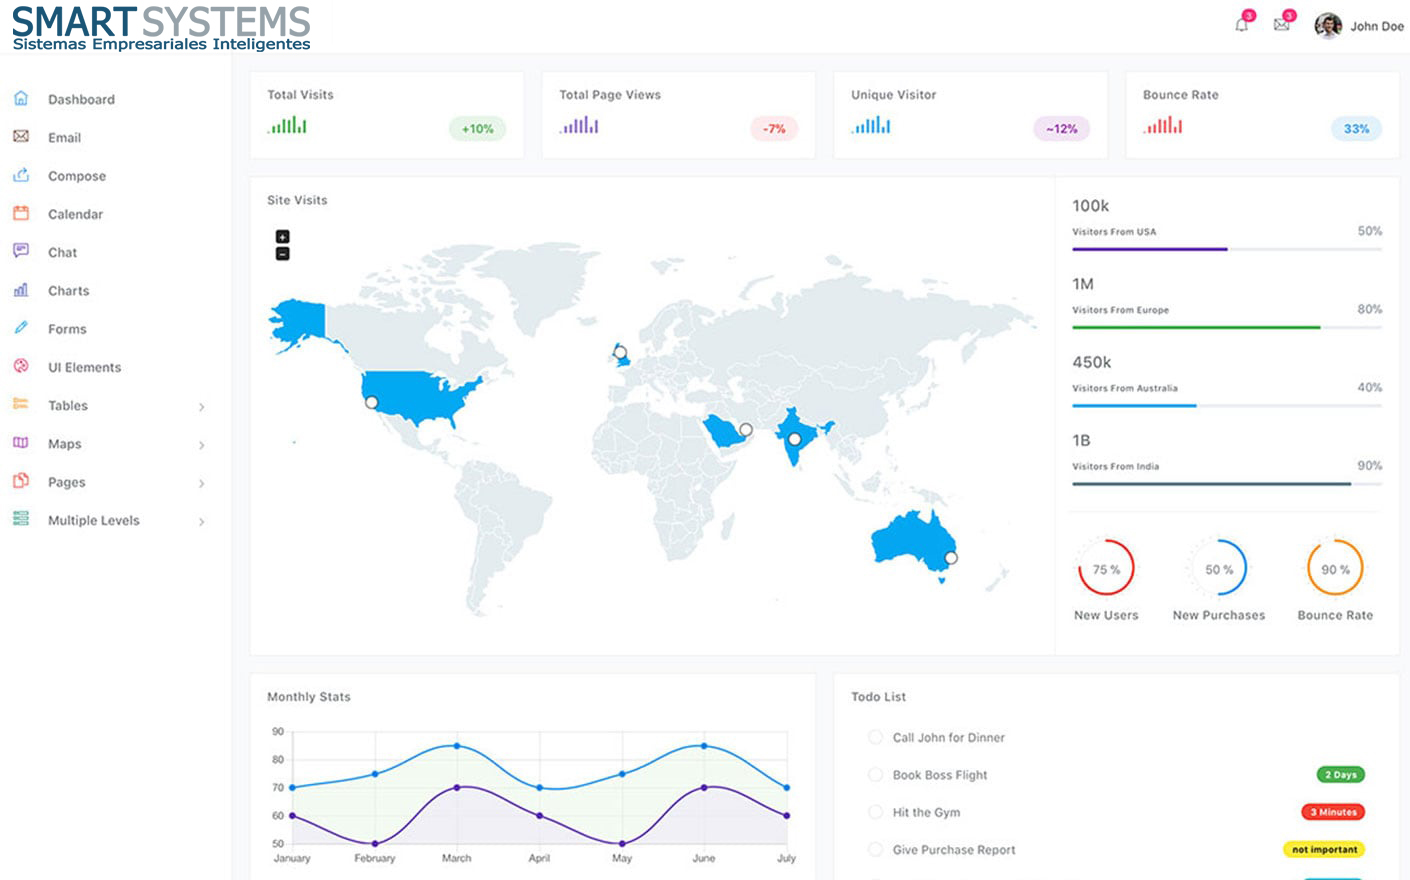This screenshot has width=1410, height=880.
Task: Expand the Maps submenu chevron
Action: tap(201, 445)
